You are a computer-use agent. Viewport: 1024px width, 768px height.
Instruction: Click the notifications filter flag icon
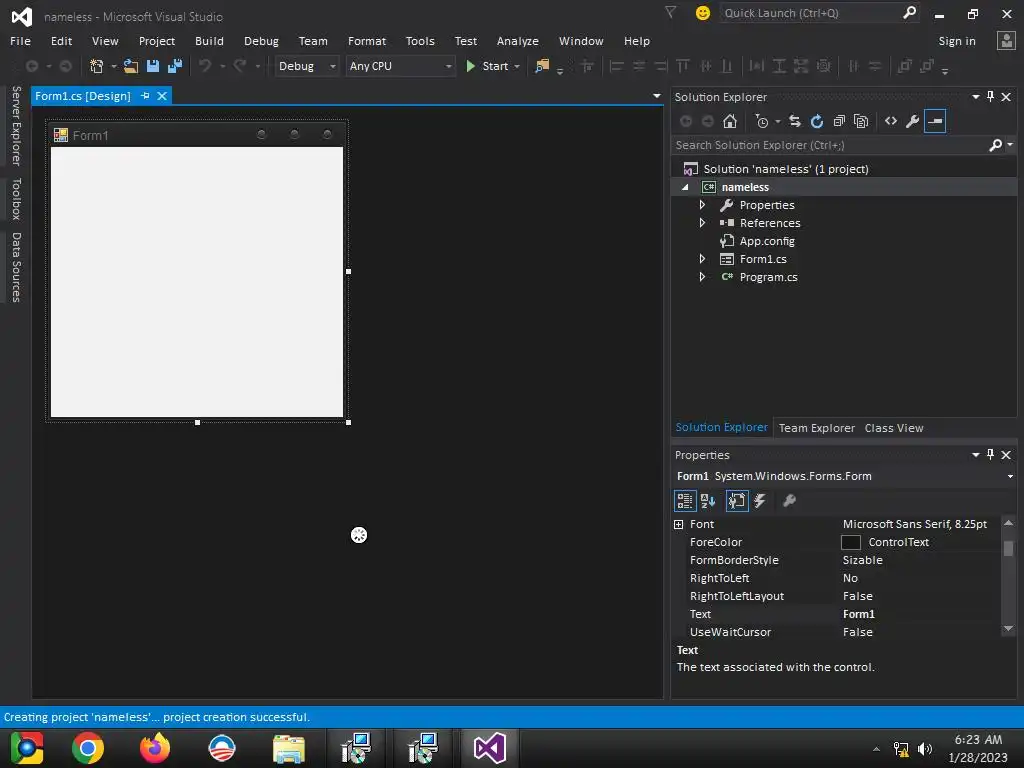[670, 12]
